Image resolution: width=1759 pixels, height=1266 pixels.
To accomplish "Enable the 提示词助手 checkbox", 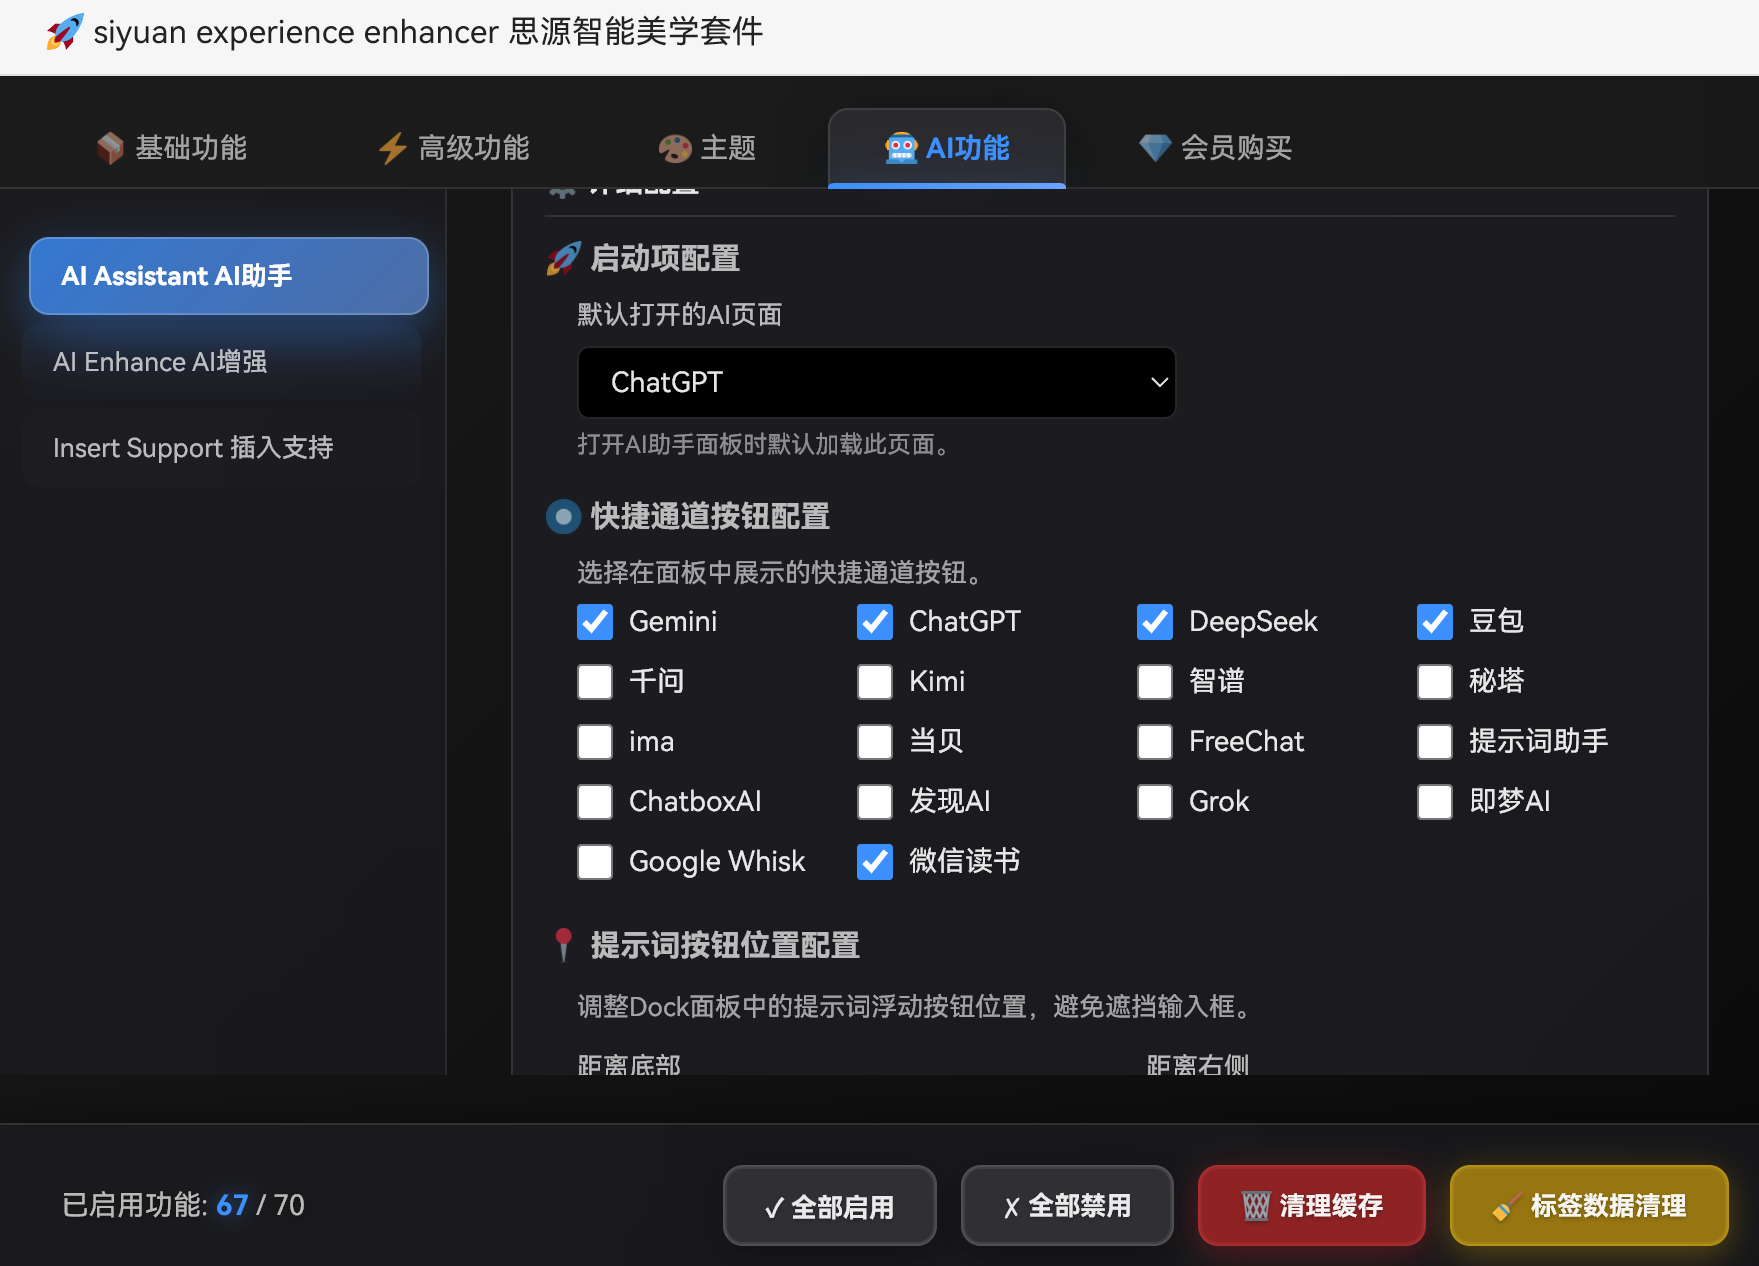I will 1435,742.
